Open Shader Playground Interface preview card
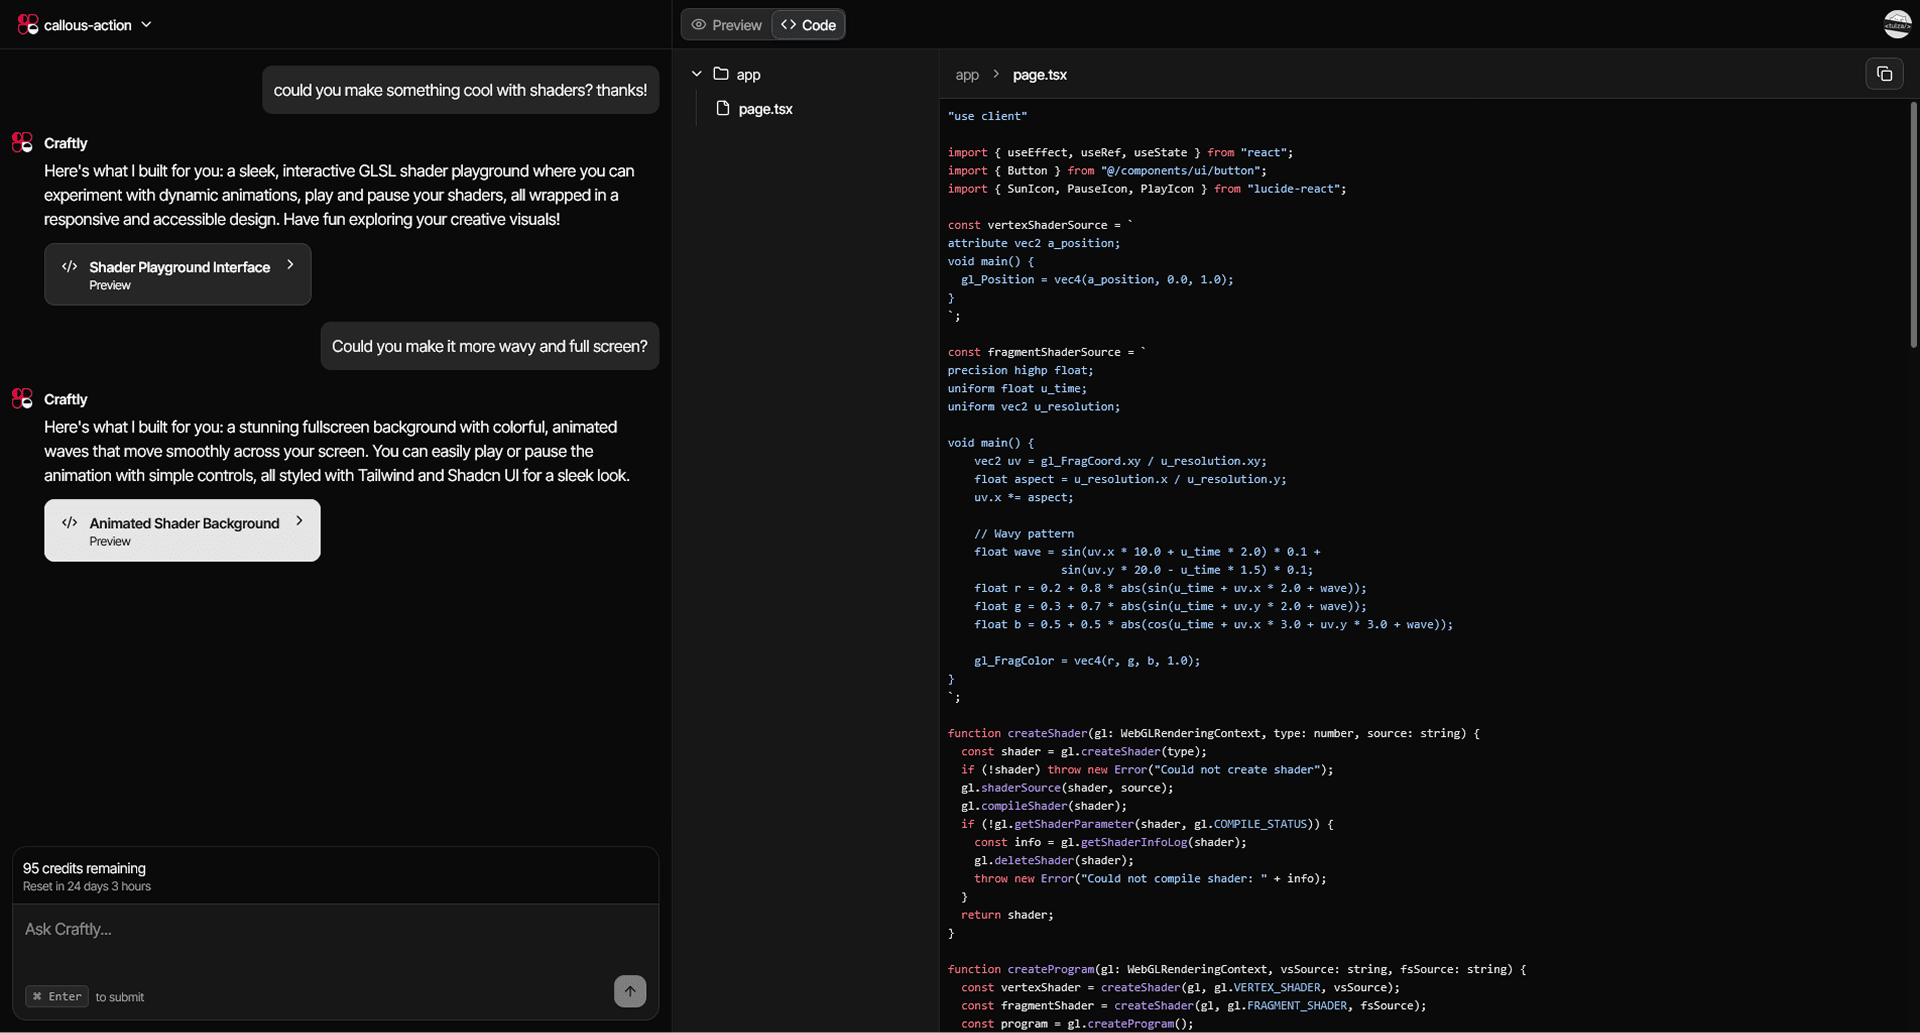 pos(178,274)
